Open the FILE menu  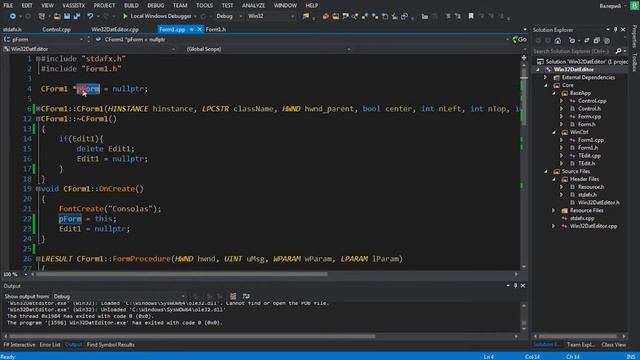tap(8, 5)
